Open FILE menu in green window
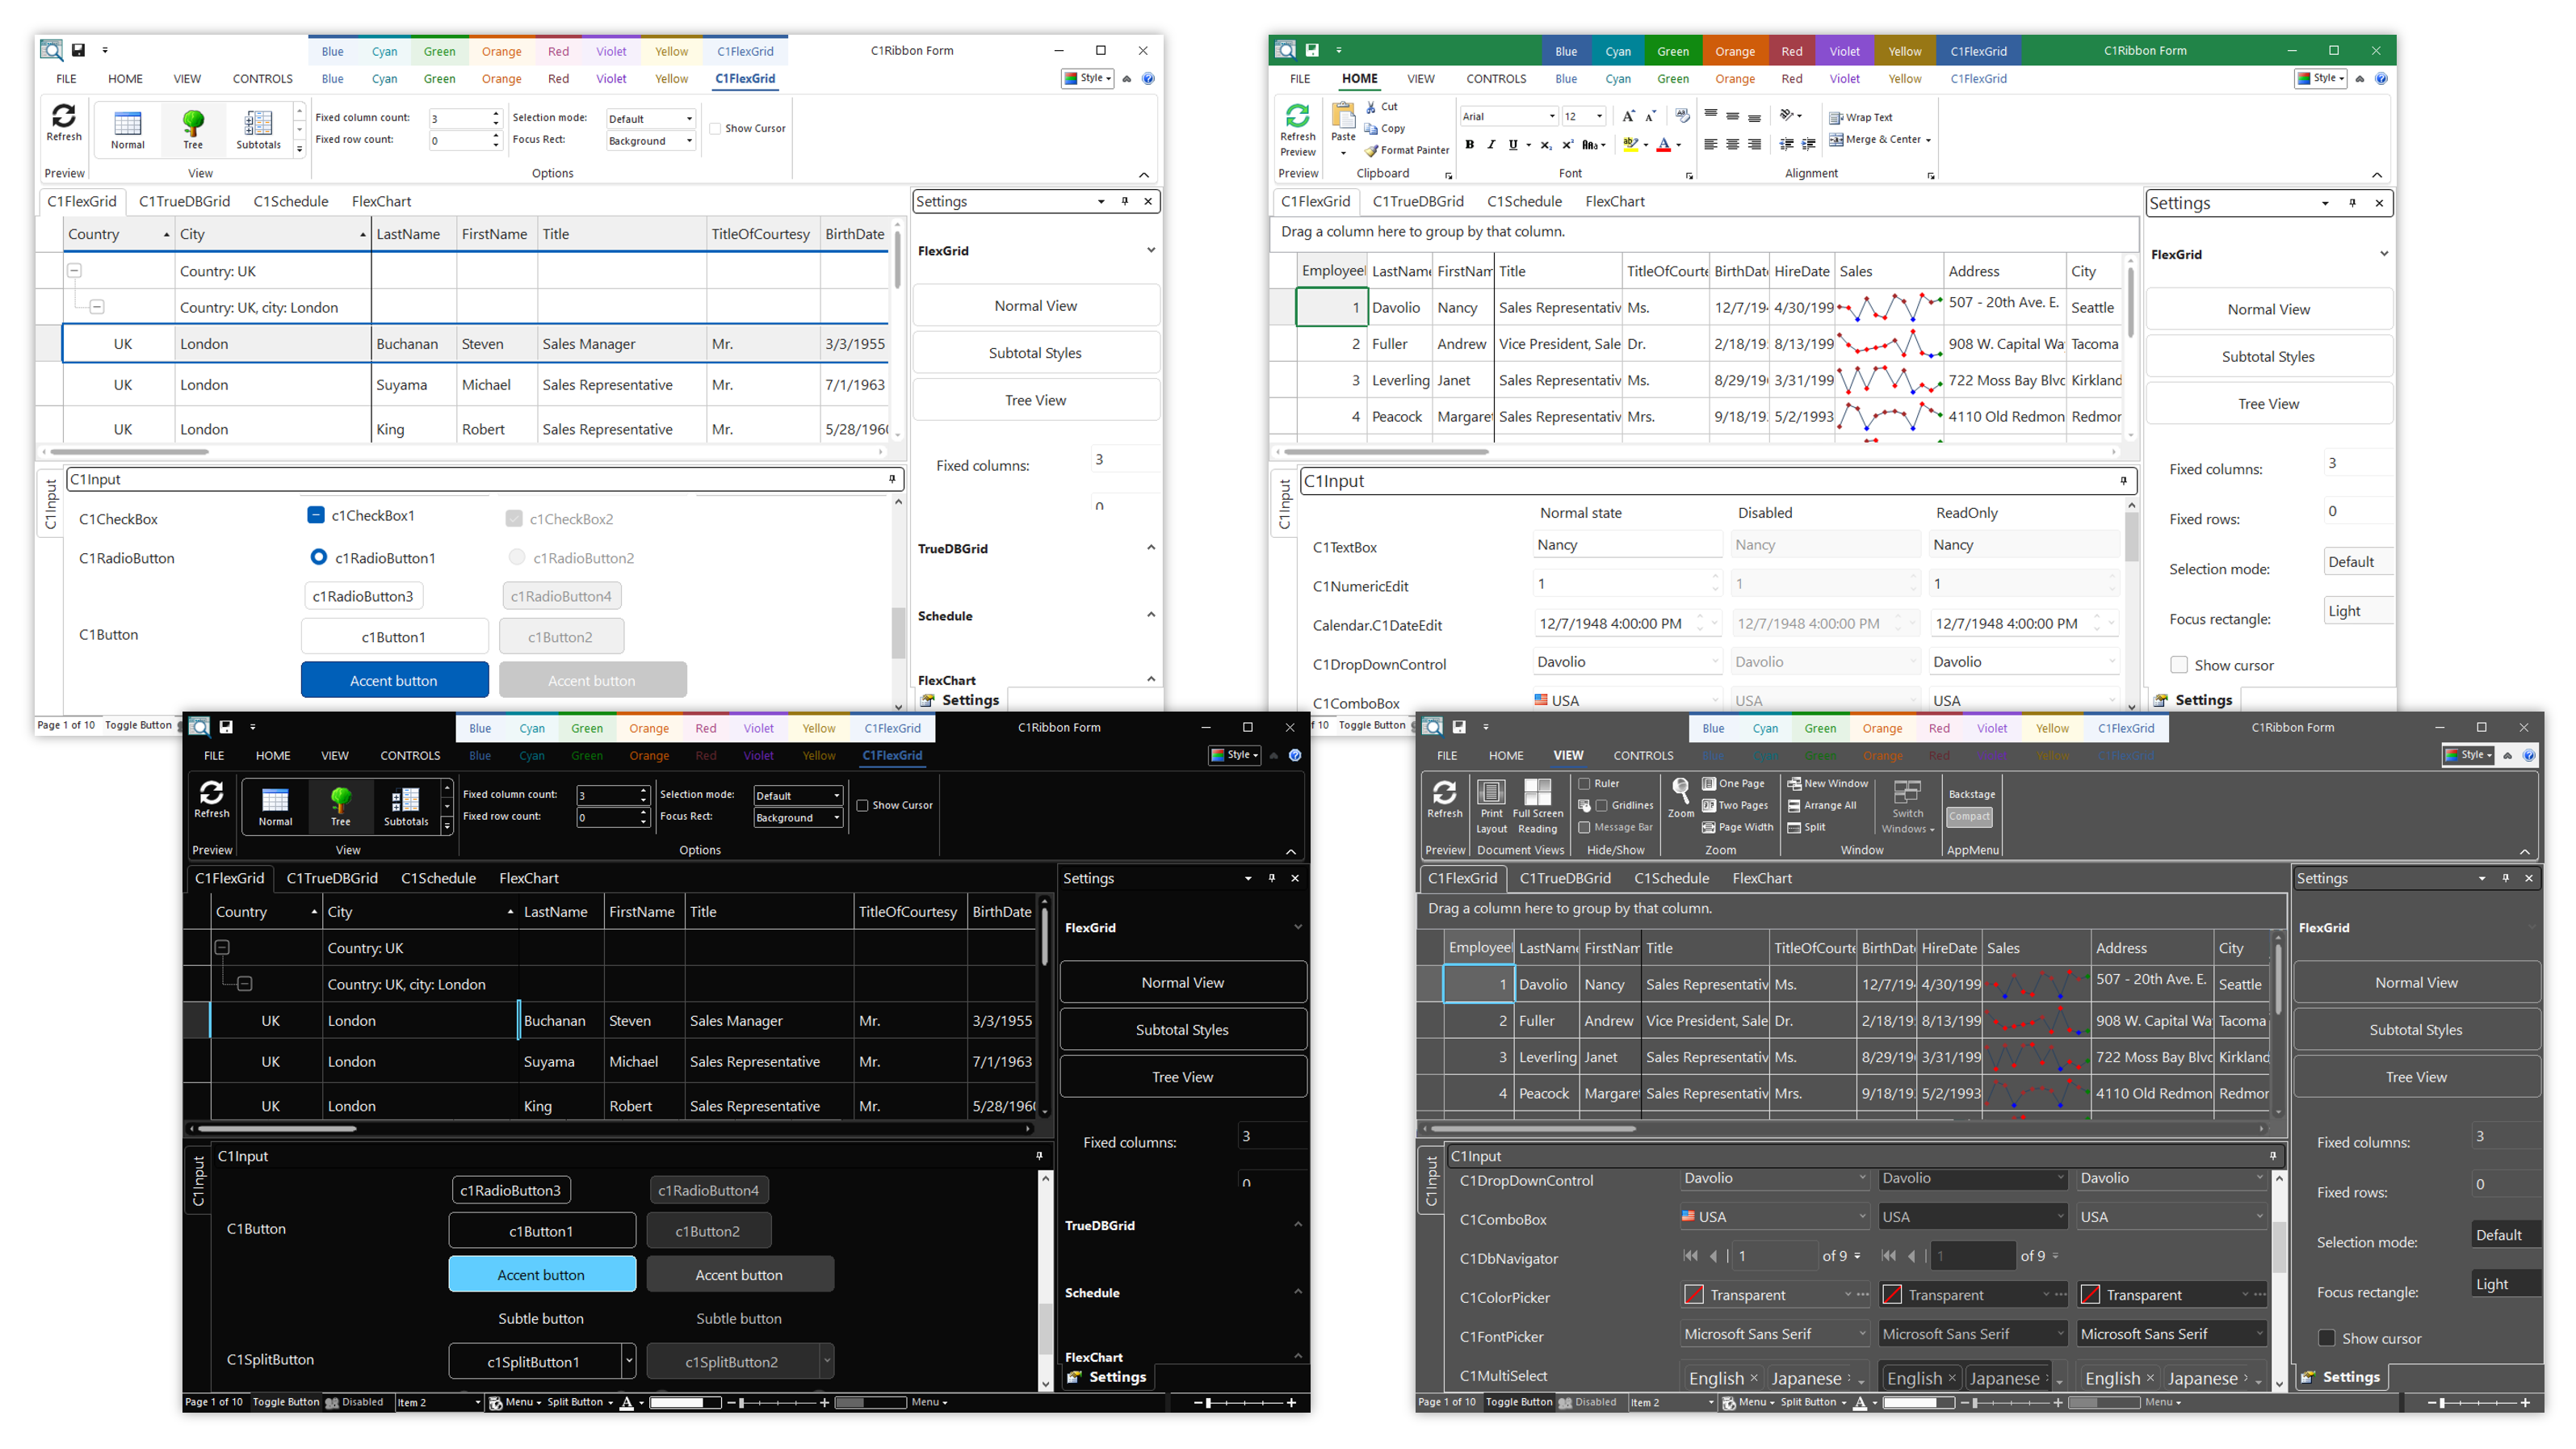The height and width of the screenshot is (1449, 2576). 1299,79
